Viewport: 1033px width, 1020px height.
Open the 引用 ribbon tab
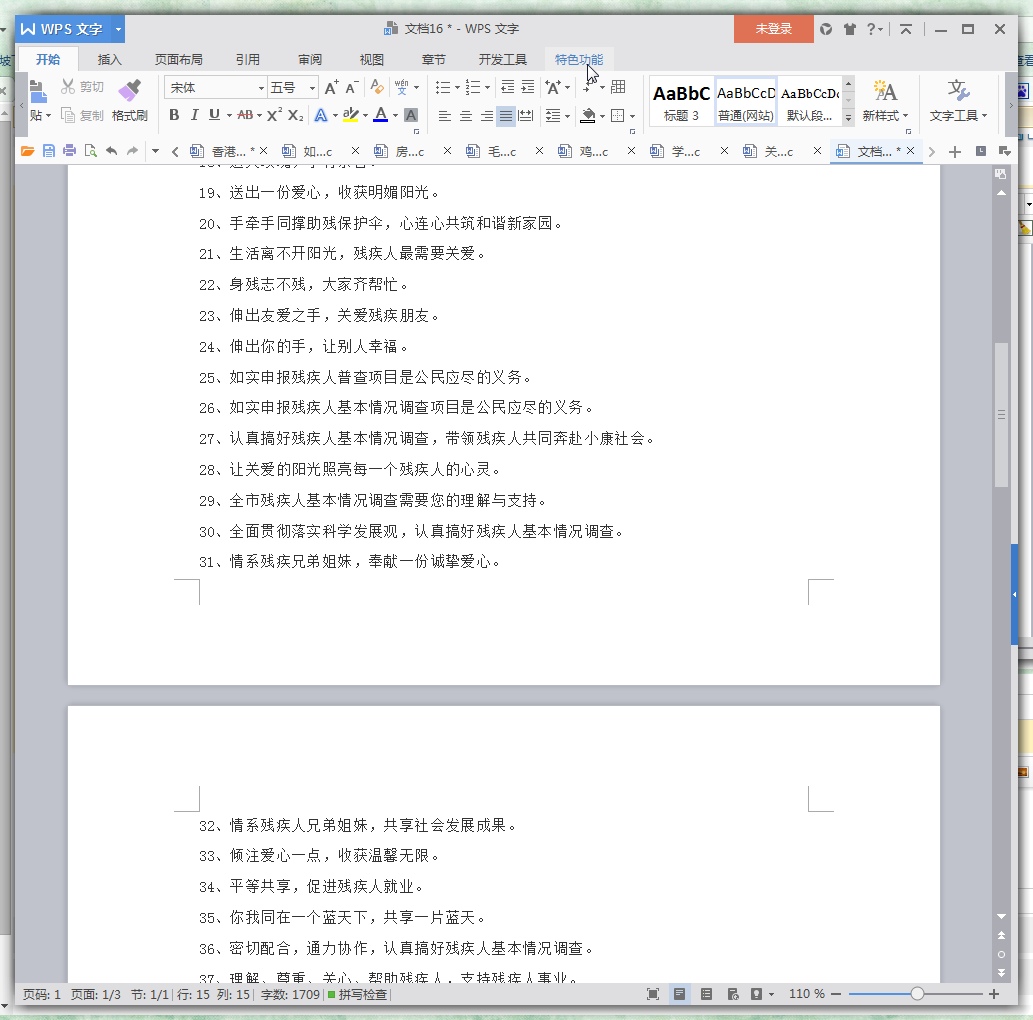coord(248,60)
